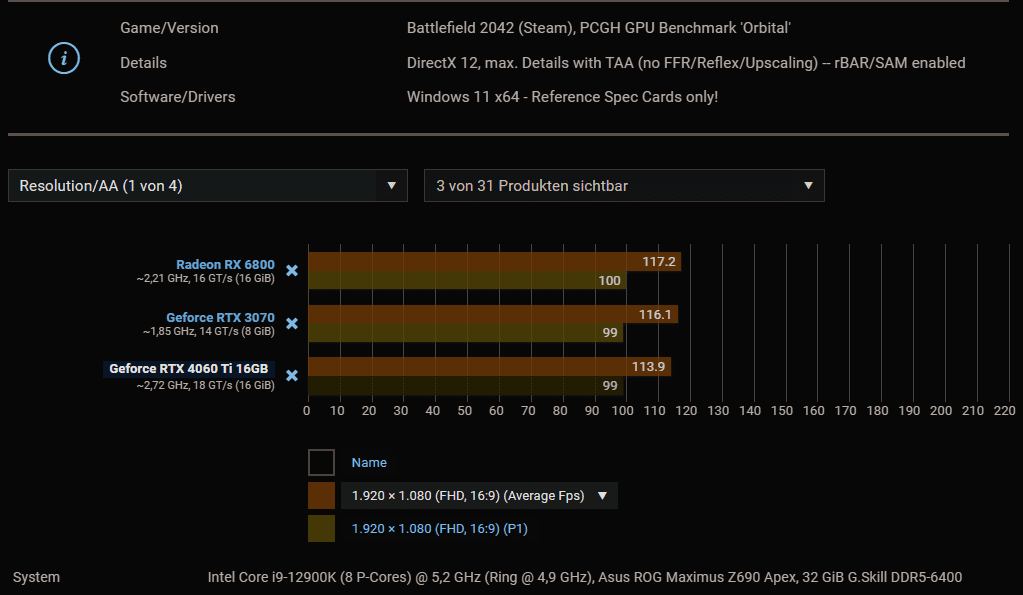Click the '~2,72 GHz, 18 GT/s (16 GiB)' spec text
Image resolution: width=1023 pixels, height=595 pixels.
[205, 385]
